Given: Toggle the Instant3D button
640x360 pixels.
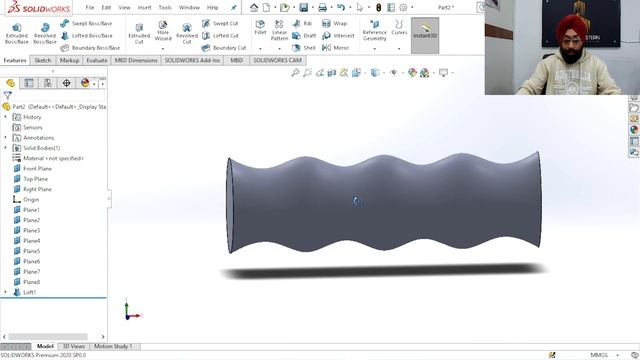Looking at the screenshot, I should click(x=425, y=35).
